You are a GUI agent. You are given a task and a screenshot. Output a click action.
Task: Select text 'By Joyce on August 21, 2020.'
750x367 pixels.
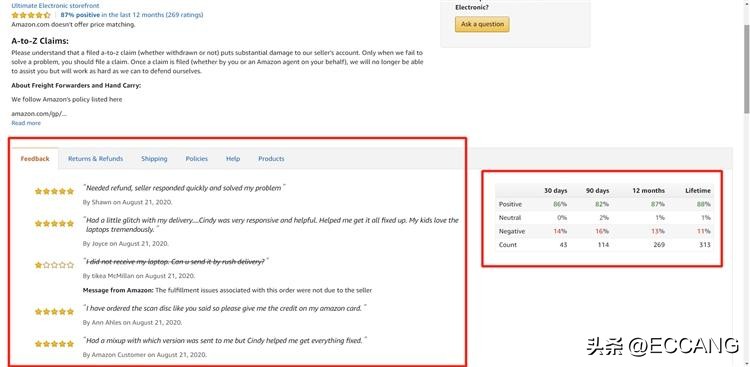(x=126, y=244)
